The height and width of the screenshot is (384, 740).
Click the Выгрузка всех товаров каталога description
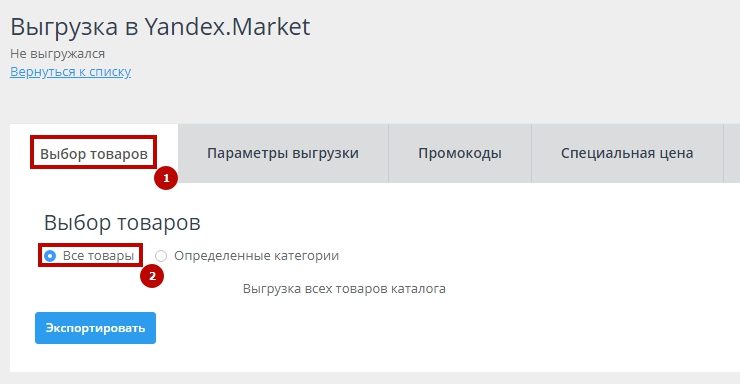[344, 289]
